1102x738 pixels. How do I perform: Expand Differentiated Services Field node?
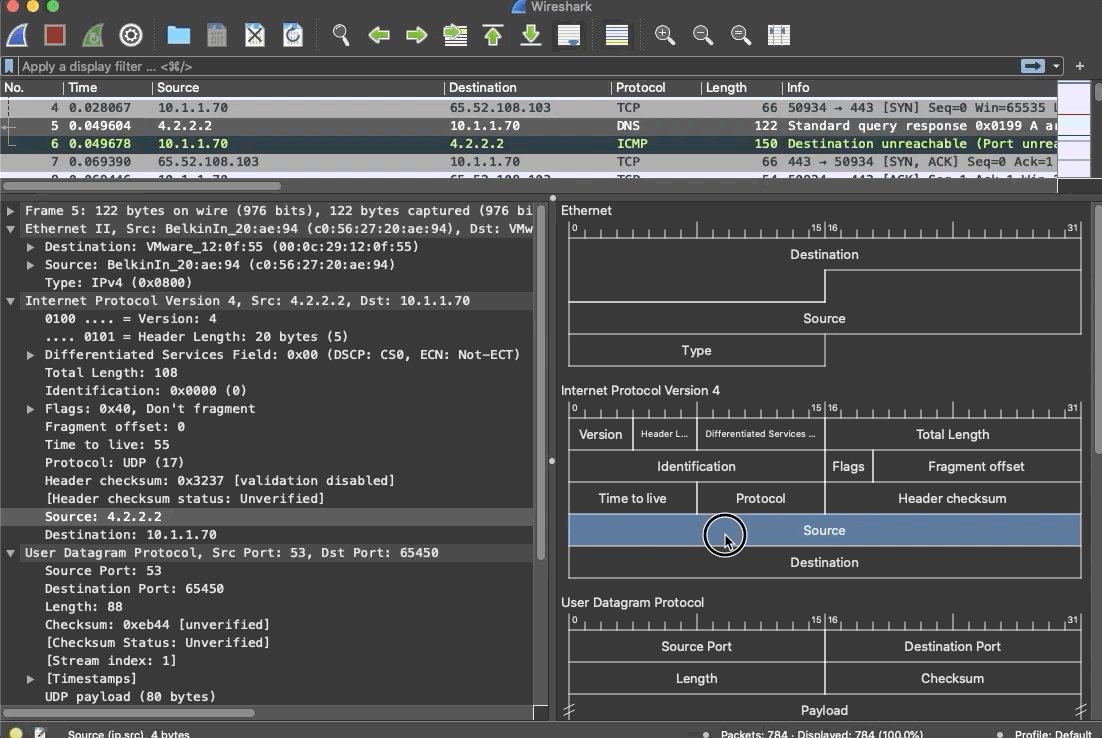tap(30, 355)
